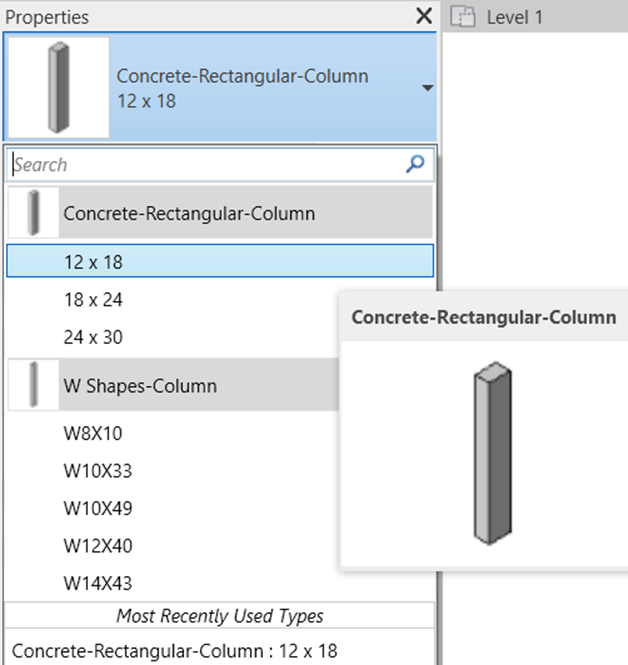This screenshot has height=665, width=628.
Task: Click the column preview image in the Type Selector
Action: [59, 87]
